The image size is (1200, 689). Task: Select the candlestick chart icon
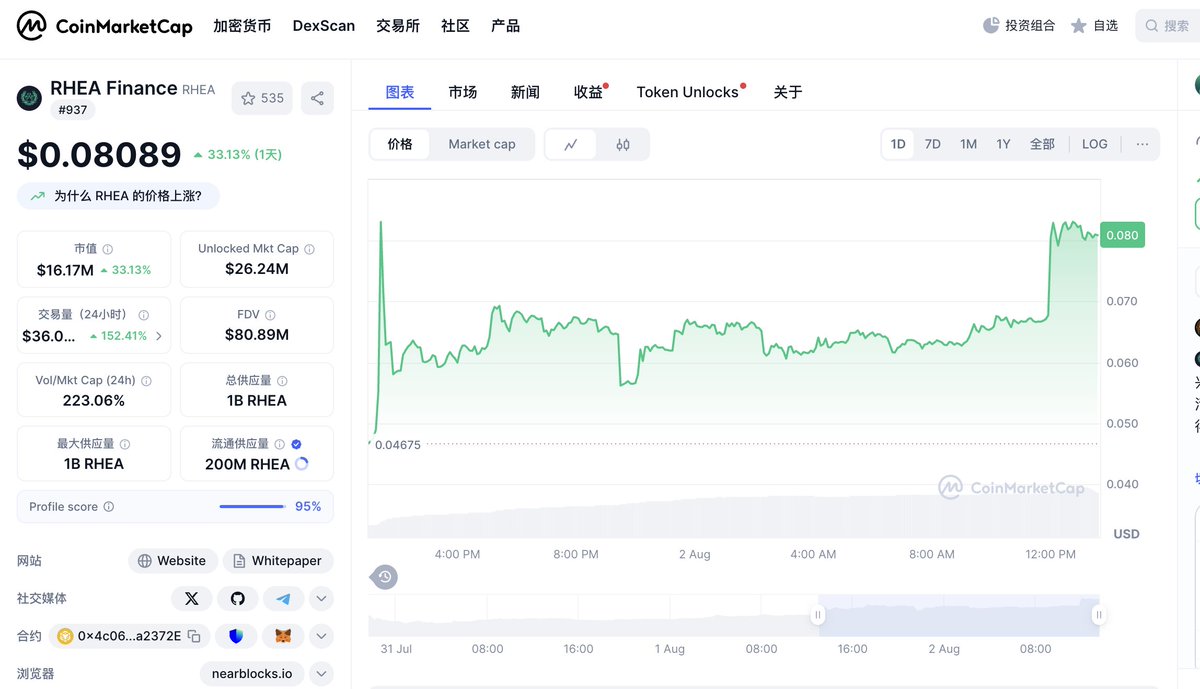[623, 144]
